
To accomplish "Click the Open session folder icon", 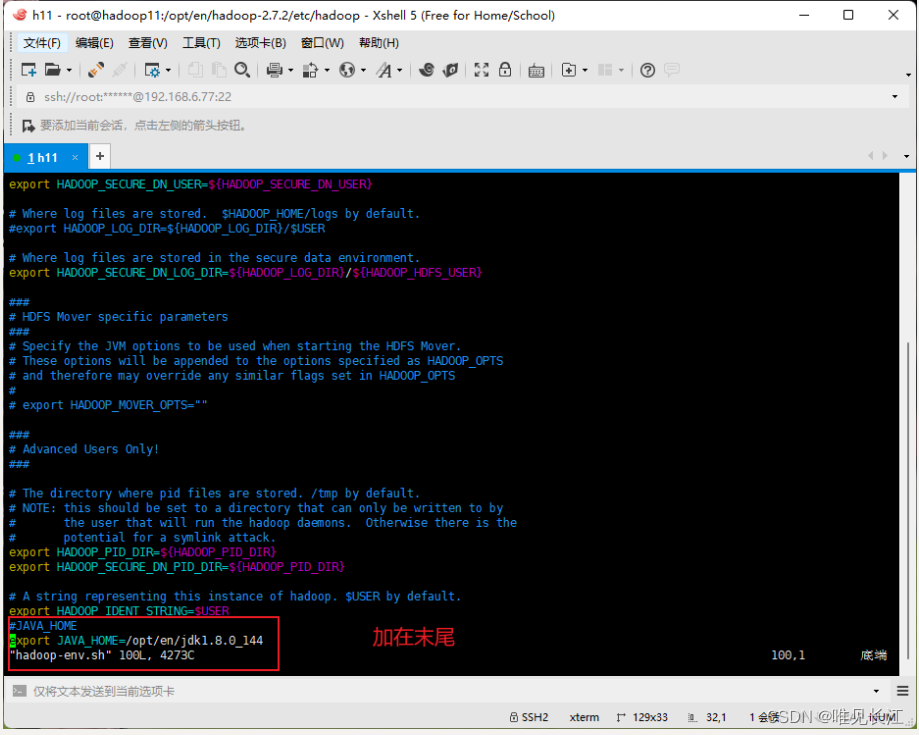I will tap(53, 70).
